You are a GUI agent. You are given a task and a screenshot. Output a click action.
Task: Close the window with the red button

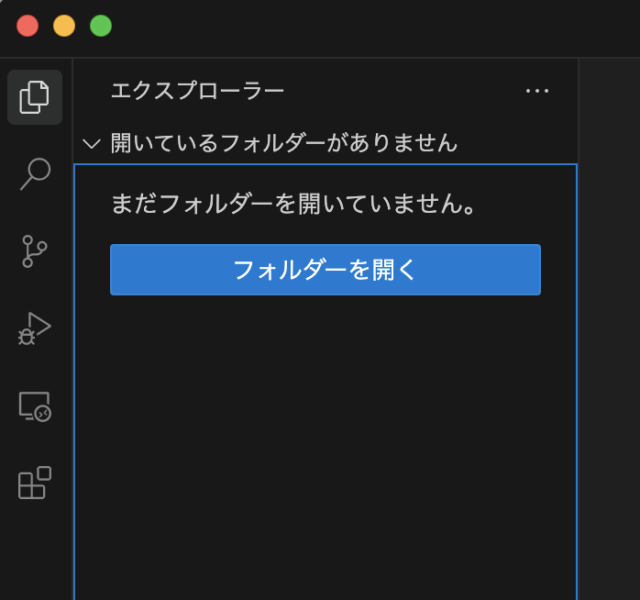[27, 26]
